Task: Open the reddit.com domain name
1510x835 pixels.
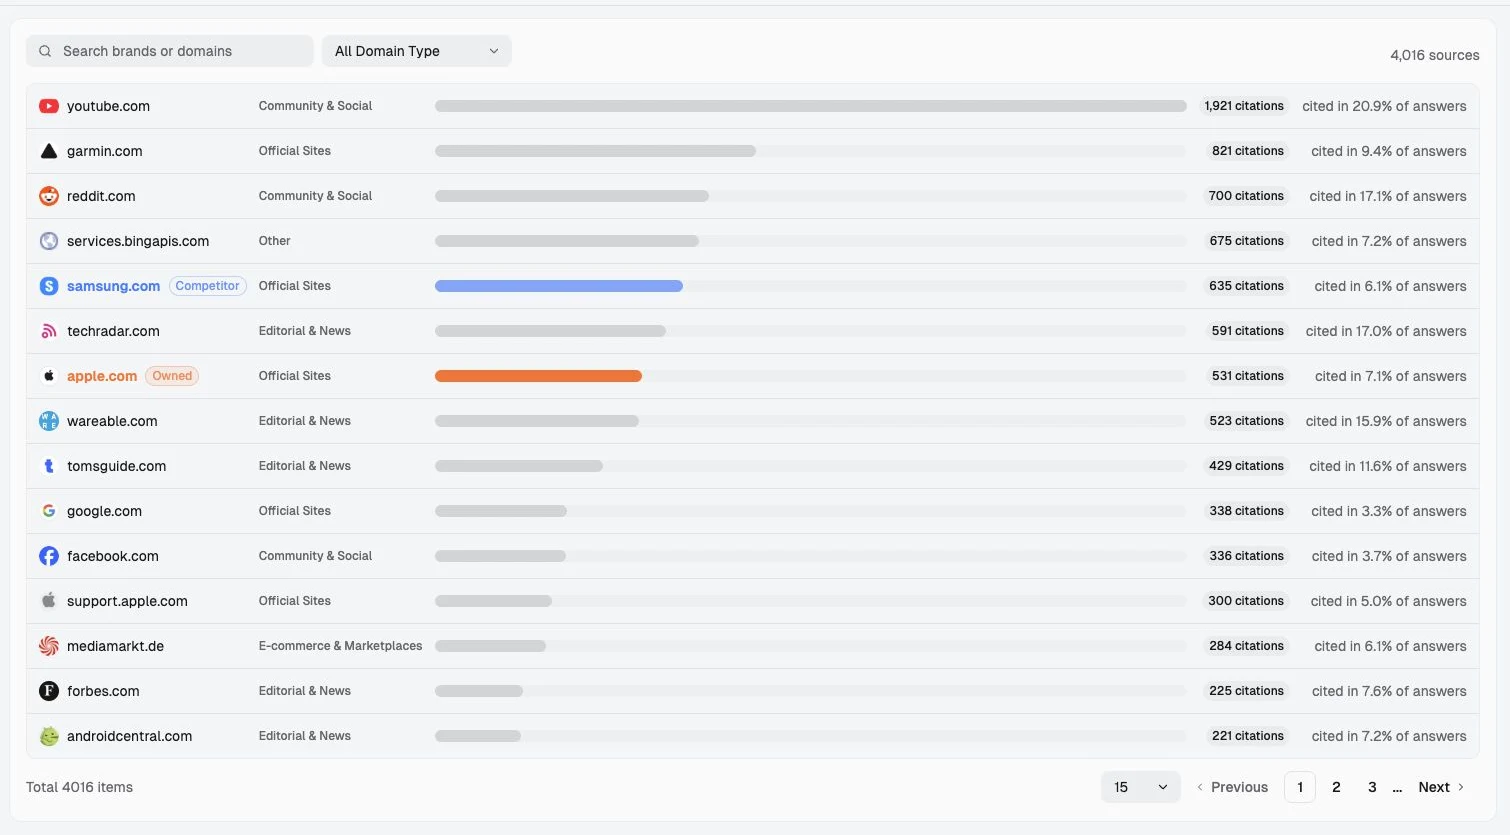Action: [x=101, y=196]
